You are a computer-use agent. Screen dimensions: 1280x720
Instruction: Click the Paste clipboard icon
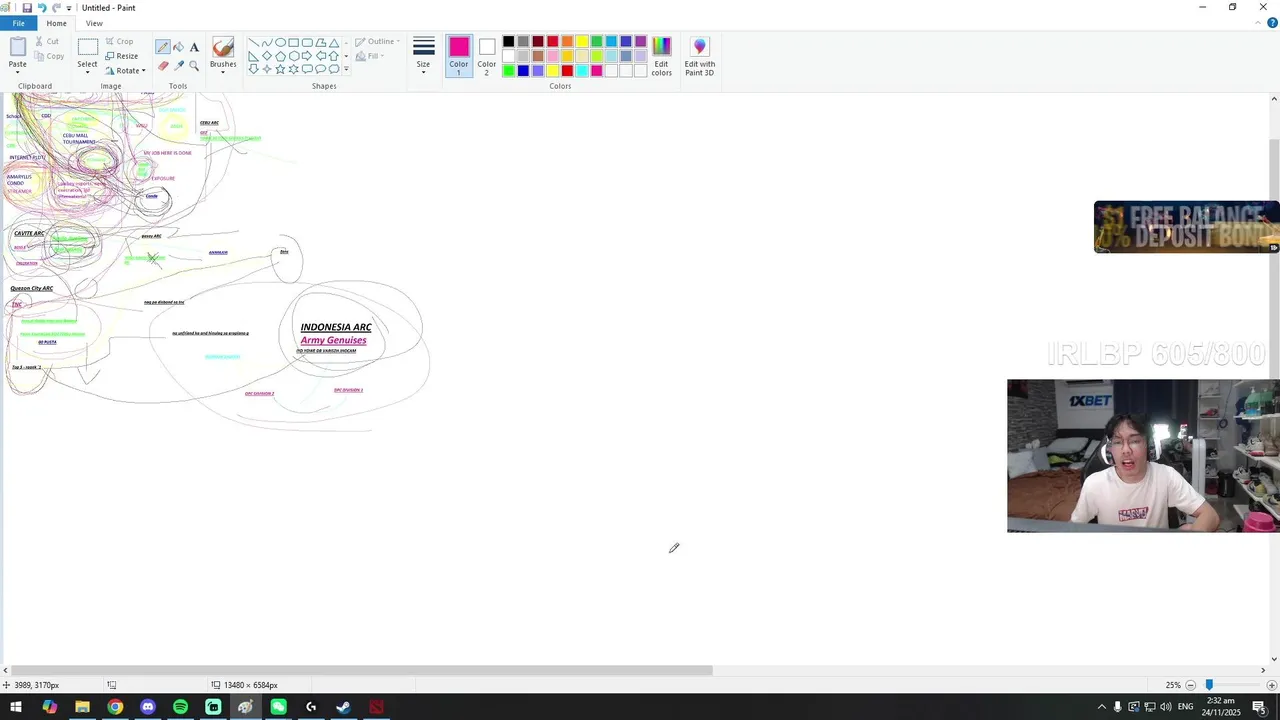(x=18, y=47)
